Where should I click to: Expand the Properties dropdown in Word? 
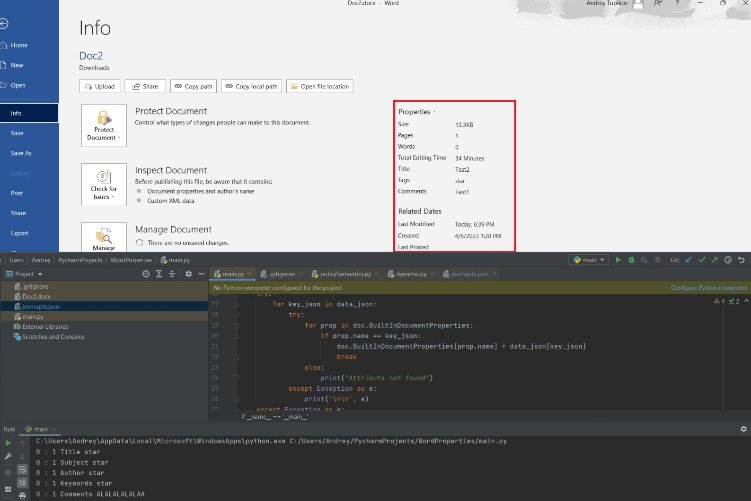(x=417, y=112)
